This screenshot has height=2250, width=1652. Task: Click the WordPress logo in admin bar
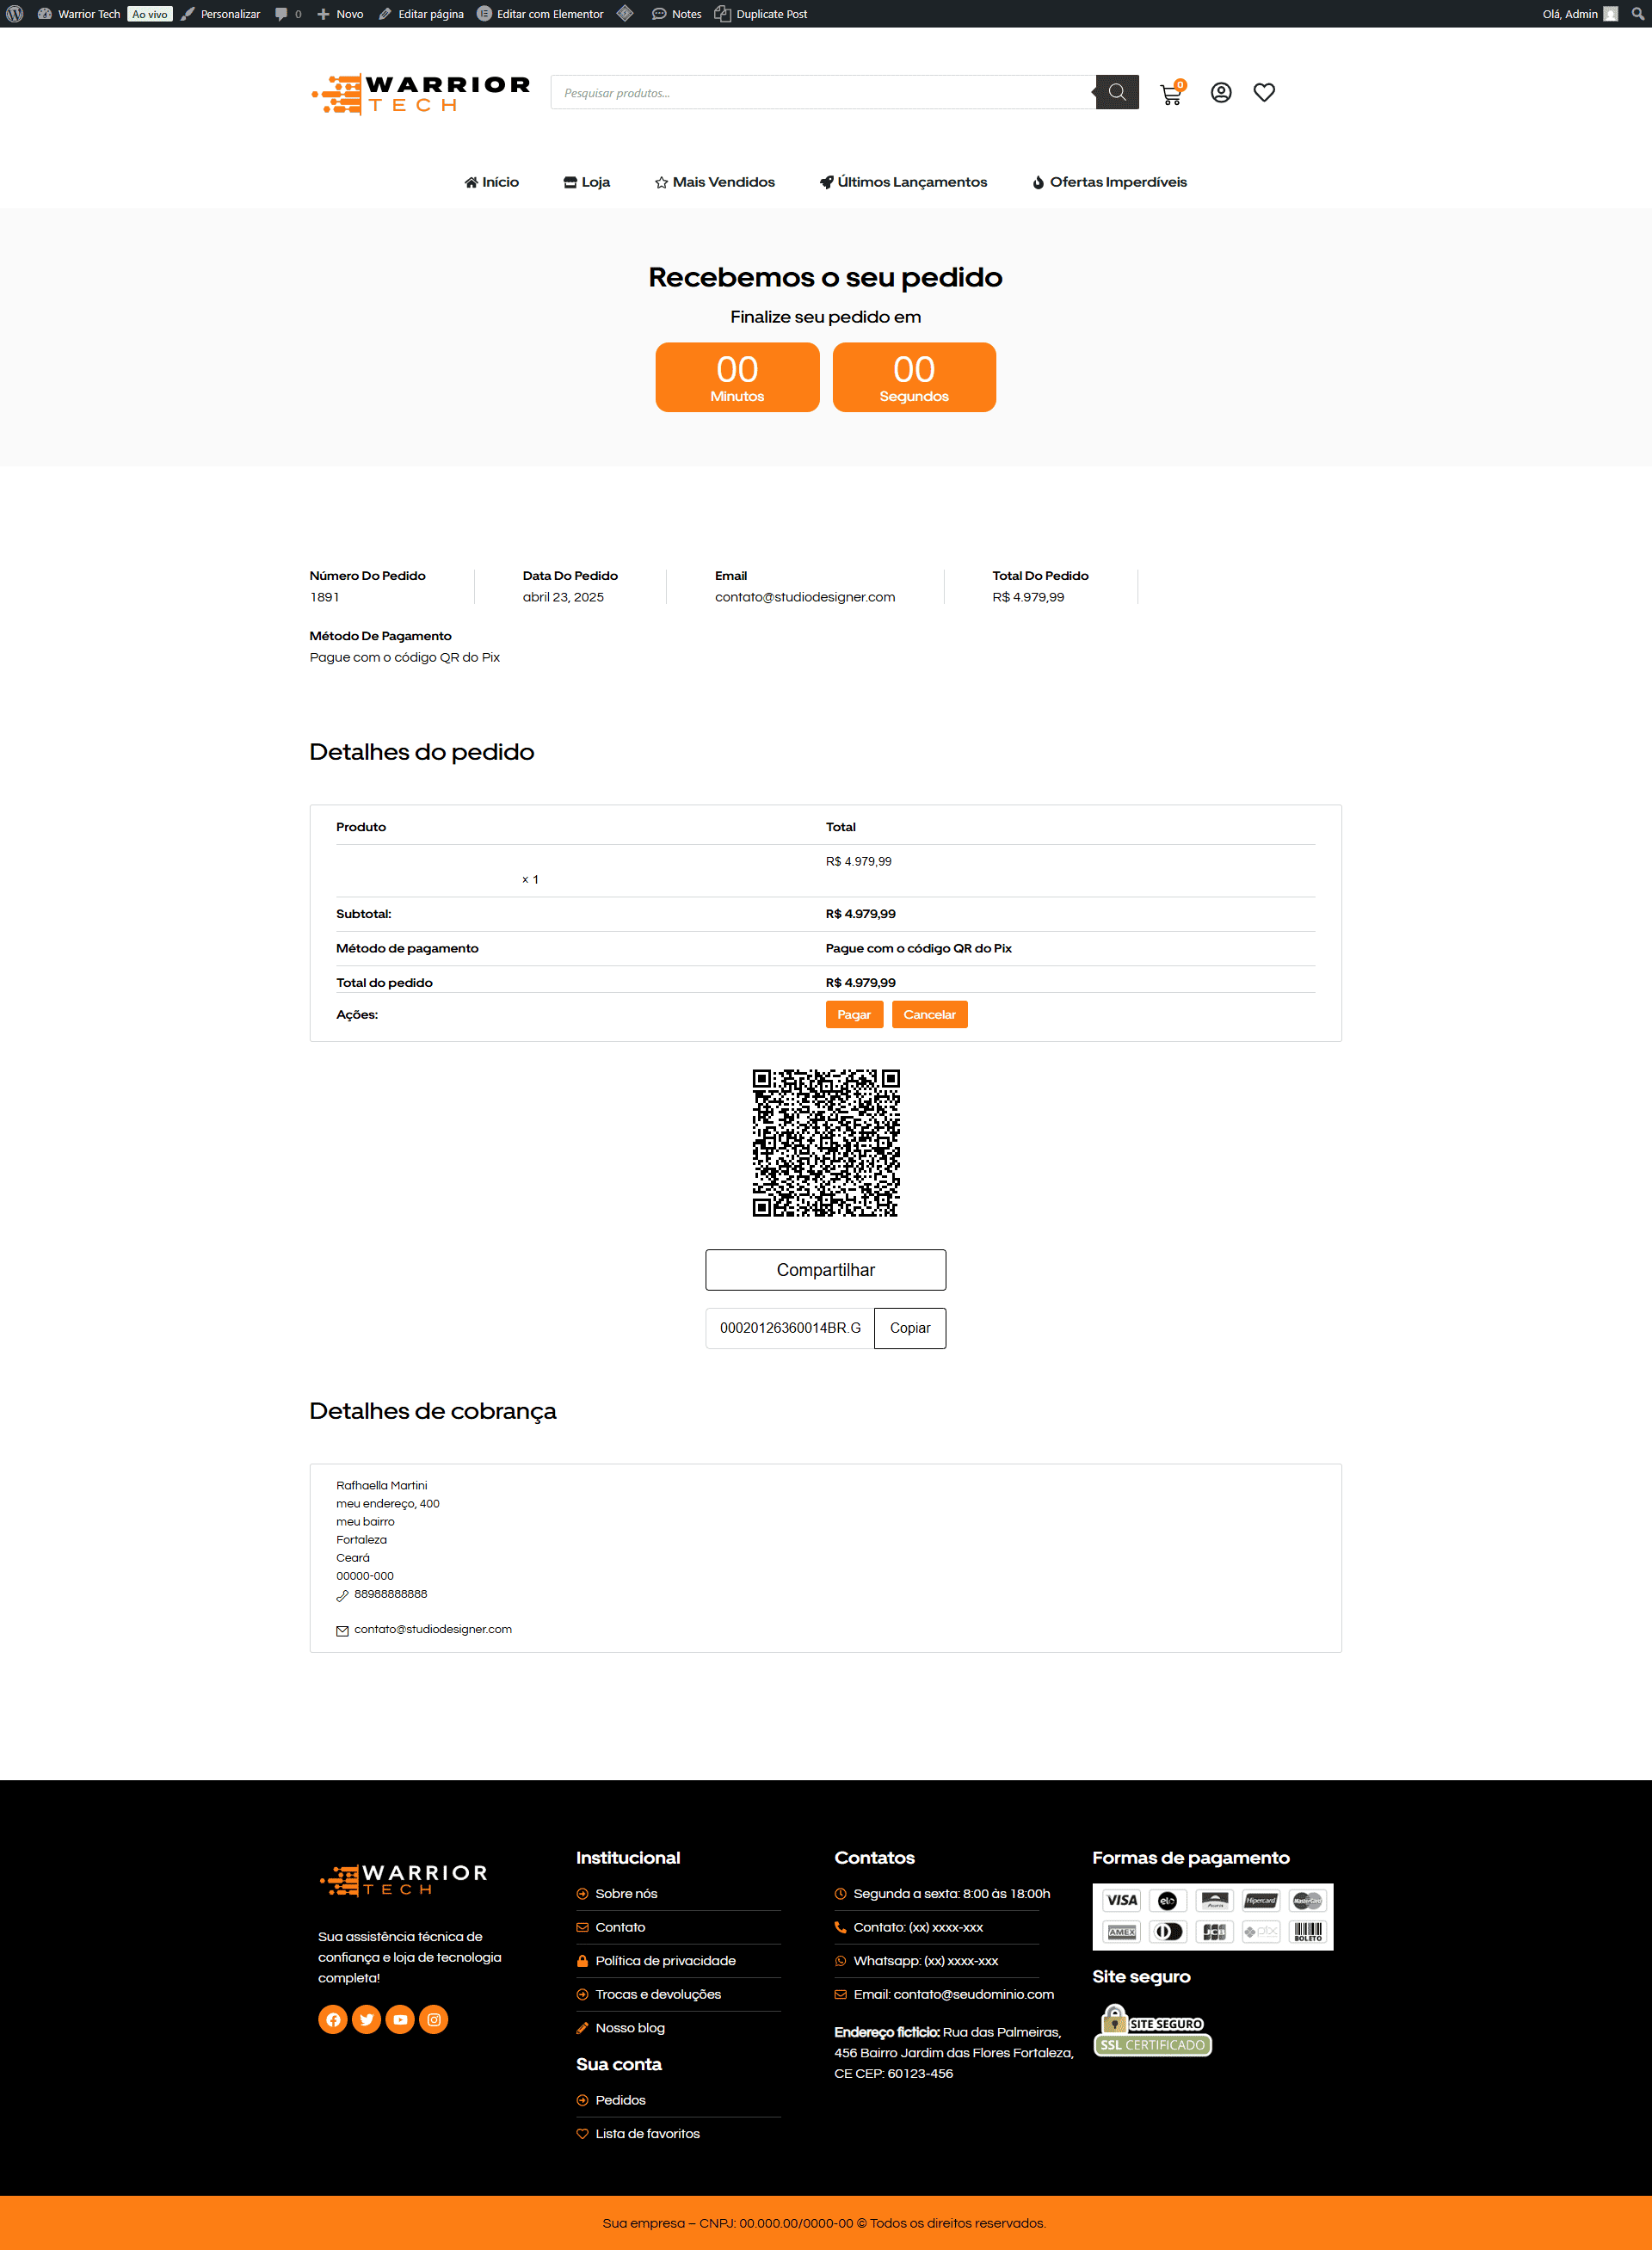tap(15, 14)
